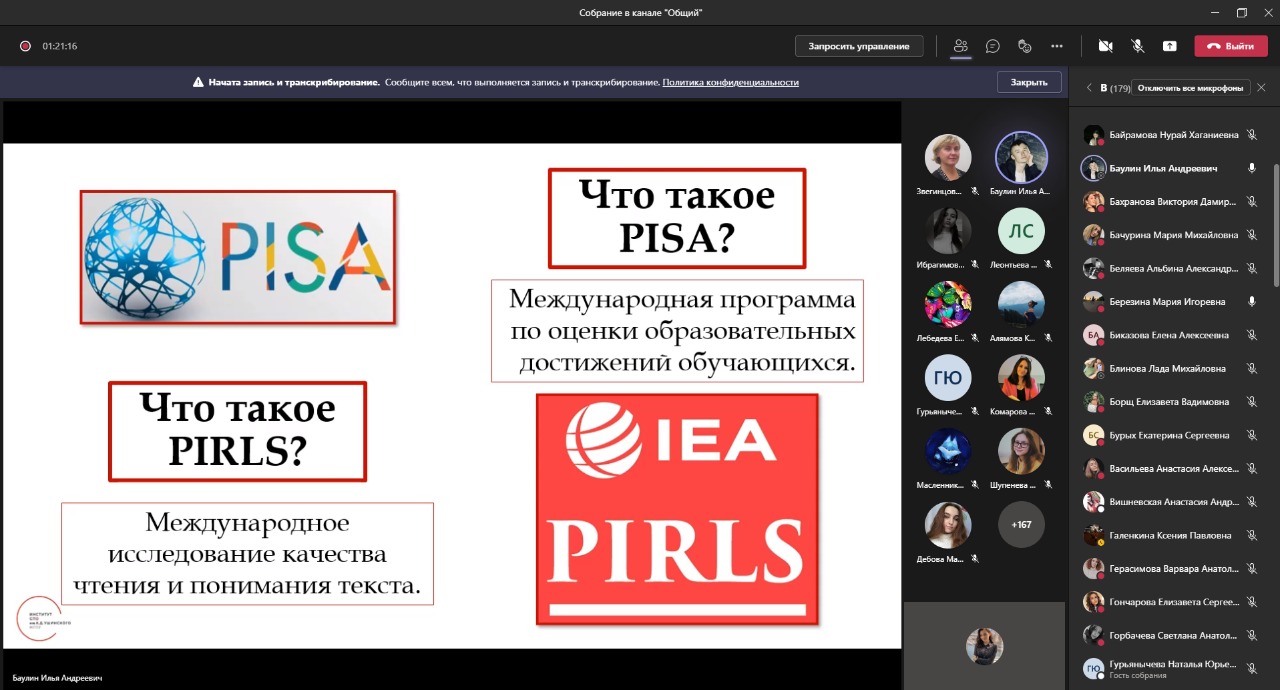Click microphone icon next to Березина Мария Игоревна
The height and width of the screenshot is (690, 1280).
pos(1251,302)
